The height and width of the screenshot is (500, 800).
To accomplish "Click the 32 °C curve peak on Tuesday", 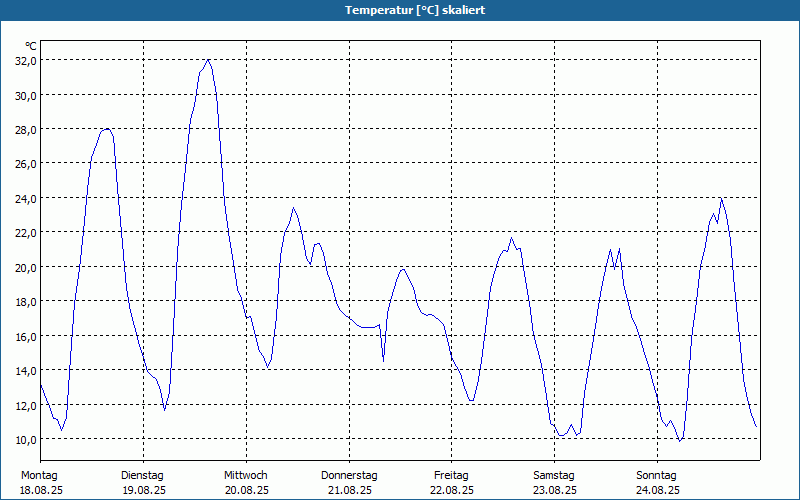I will 208,60.
